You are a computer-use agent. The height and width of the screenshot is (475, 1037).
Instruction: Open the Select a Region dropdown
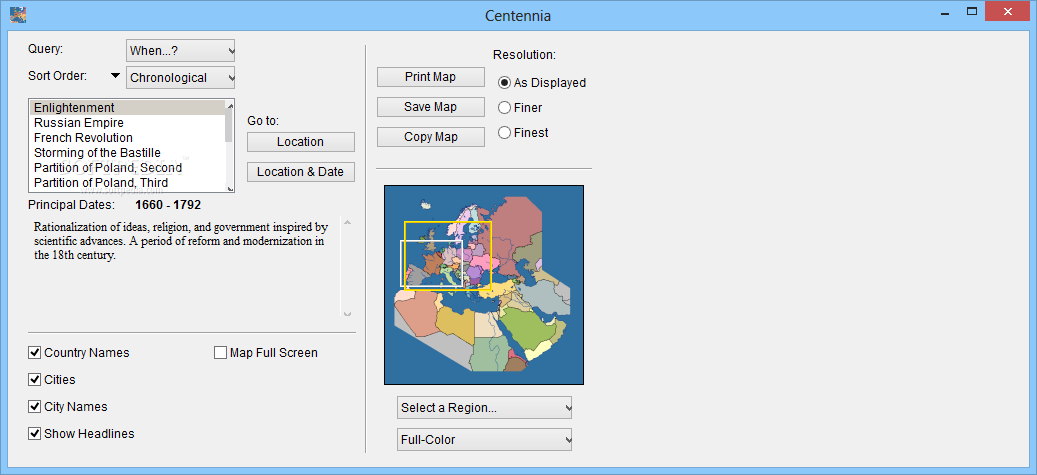click(x=484, y=408)
